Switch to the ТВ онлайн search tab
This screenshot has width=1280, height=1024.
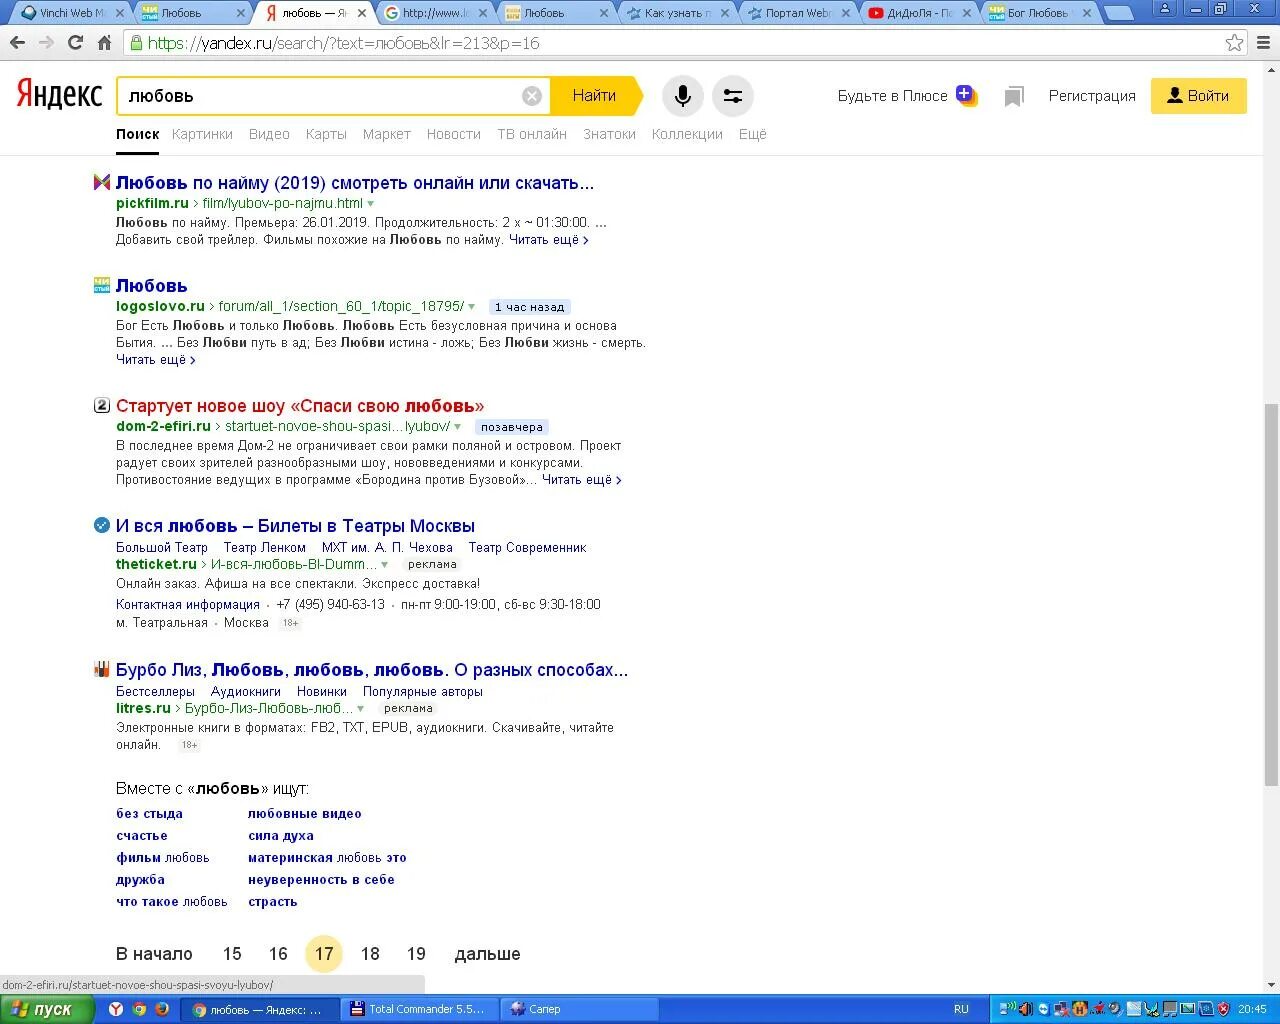pyautogui.click(x=532, y=134)
